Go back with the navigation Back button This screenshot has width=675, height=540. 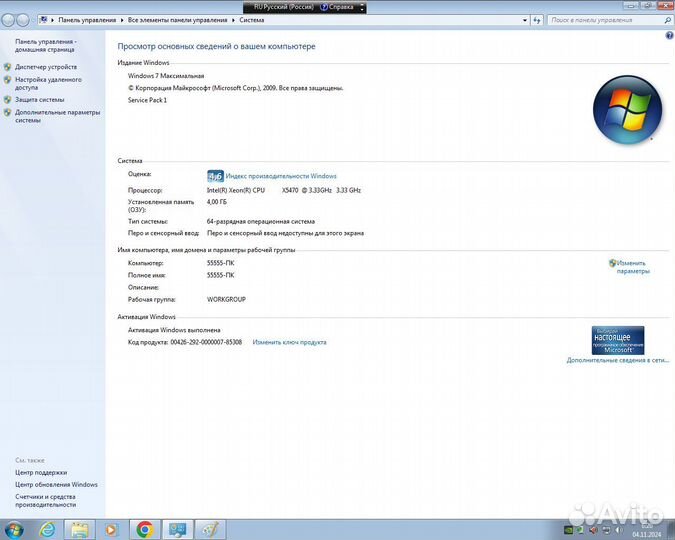click(x=8, y=20)
